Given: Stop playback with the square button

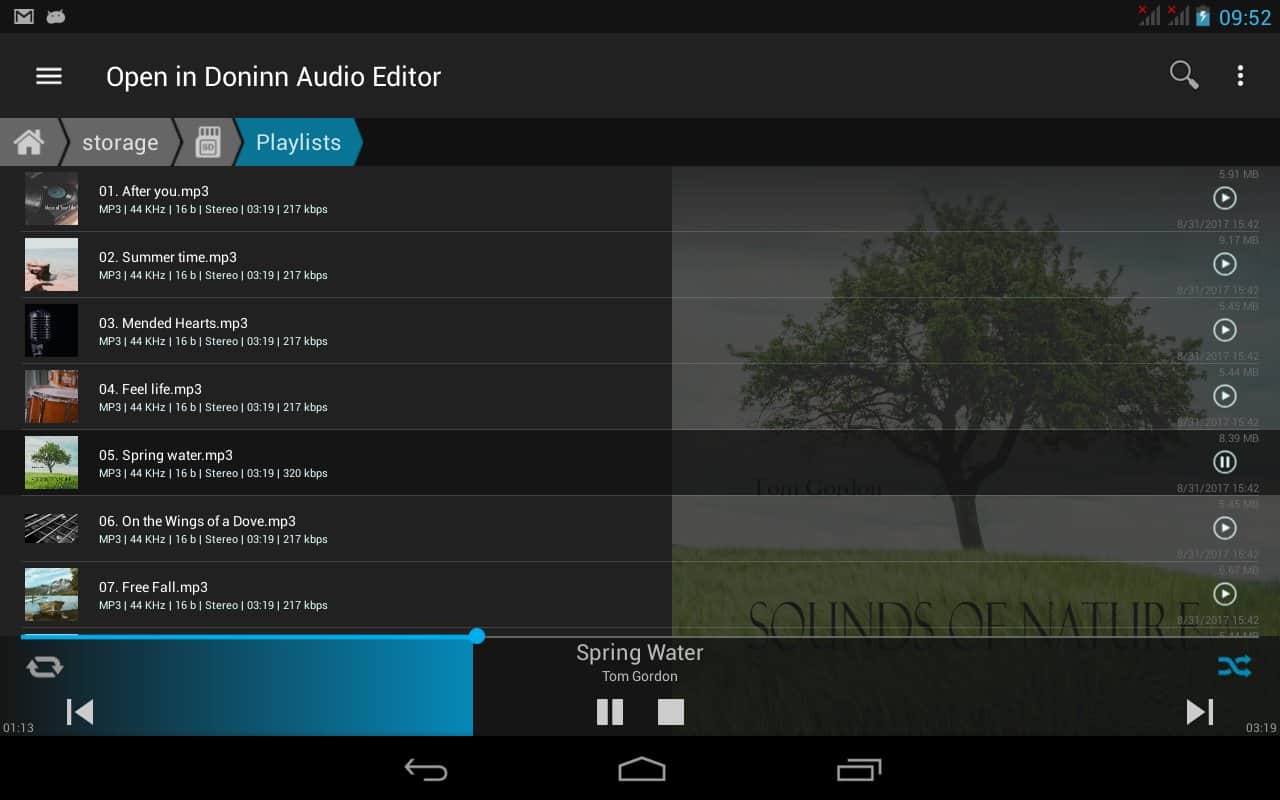Looking at the screenshot, I should click(x=671, y=712).
